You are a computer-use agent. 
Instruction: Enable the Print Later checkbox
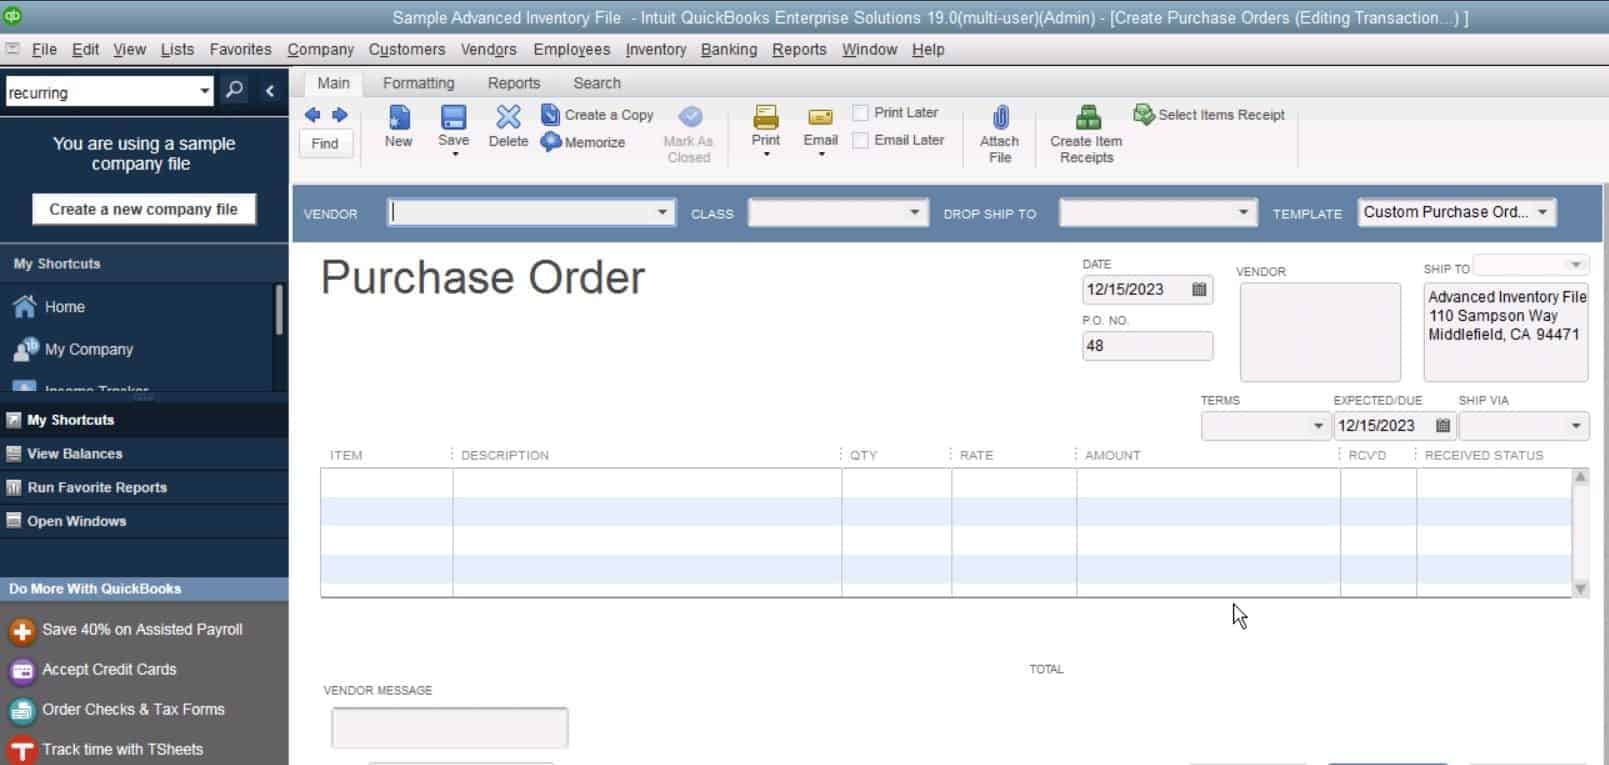coord(860,113)
